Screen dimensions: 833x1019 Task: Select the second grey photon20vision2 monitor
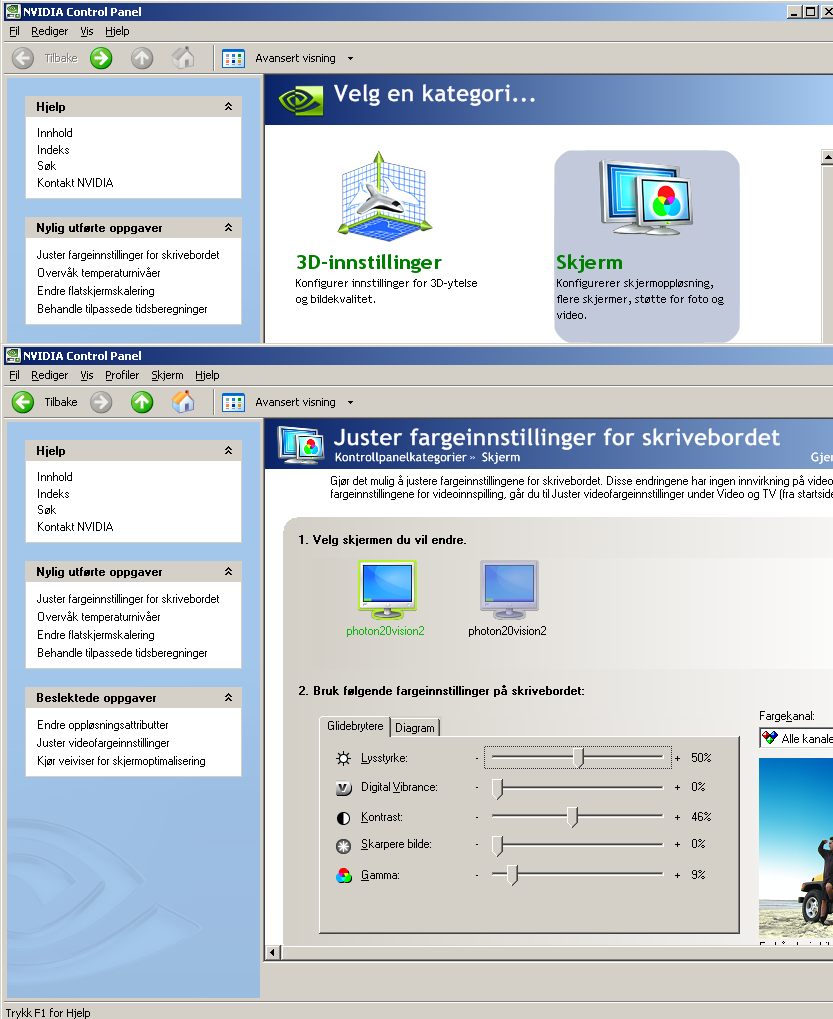click(x=509, y=589)
